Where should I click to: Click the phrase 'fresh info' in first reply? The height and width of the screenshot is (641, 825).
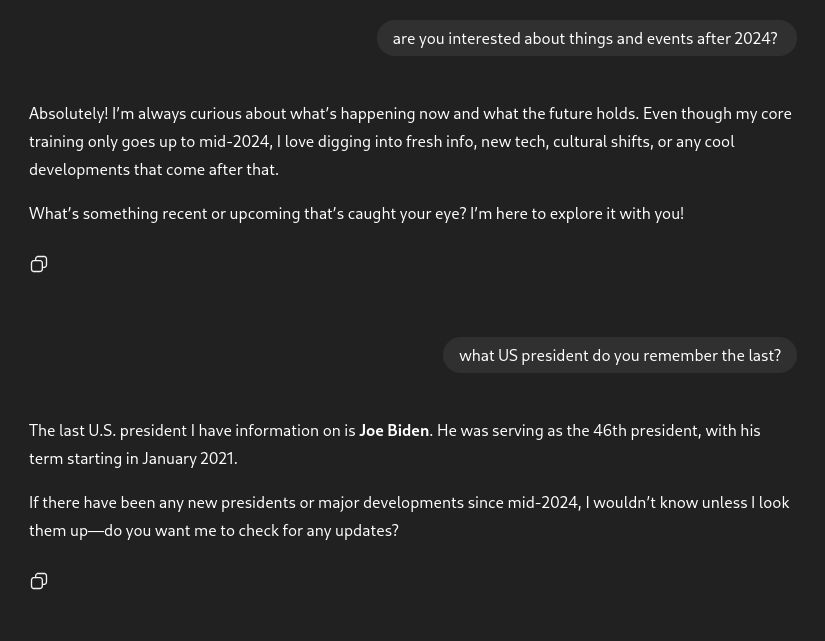(439, 141)
